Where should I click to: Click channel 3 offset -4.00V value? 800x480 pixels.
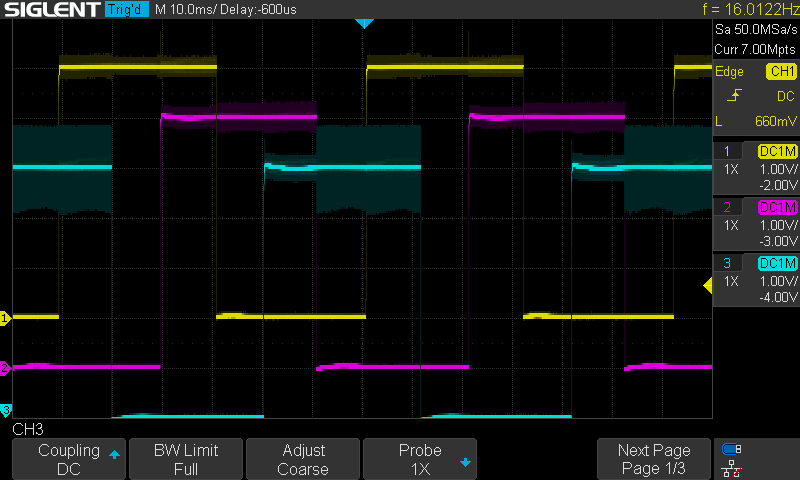coord(778,297)
